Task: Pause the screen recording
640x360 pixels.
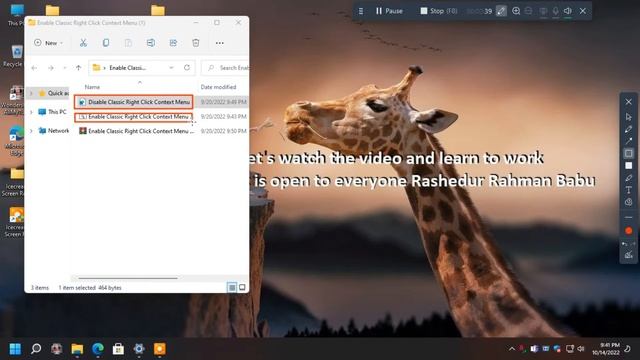Action: (x=389, y=11)
